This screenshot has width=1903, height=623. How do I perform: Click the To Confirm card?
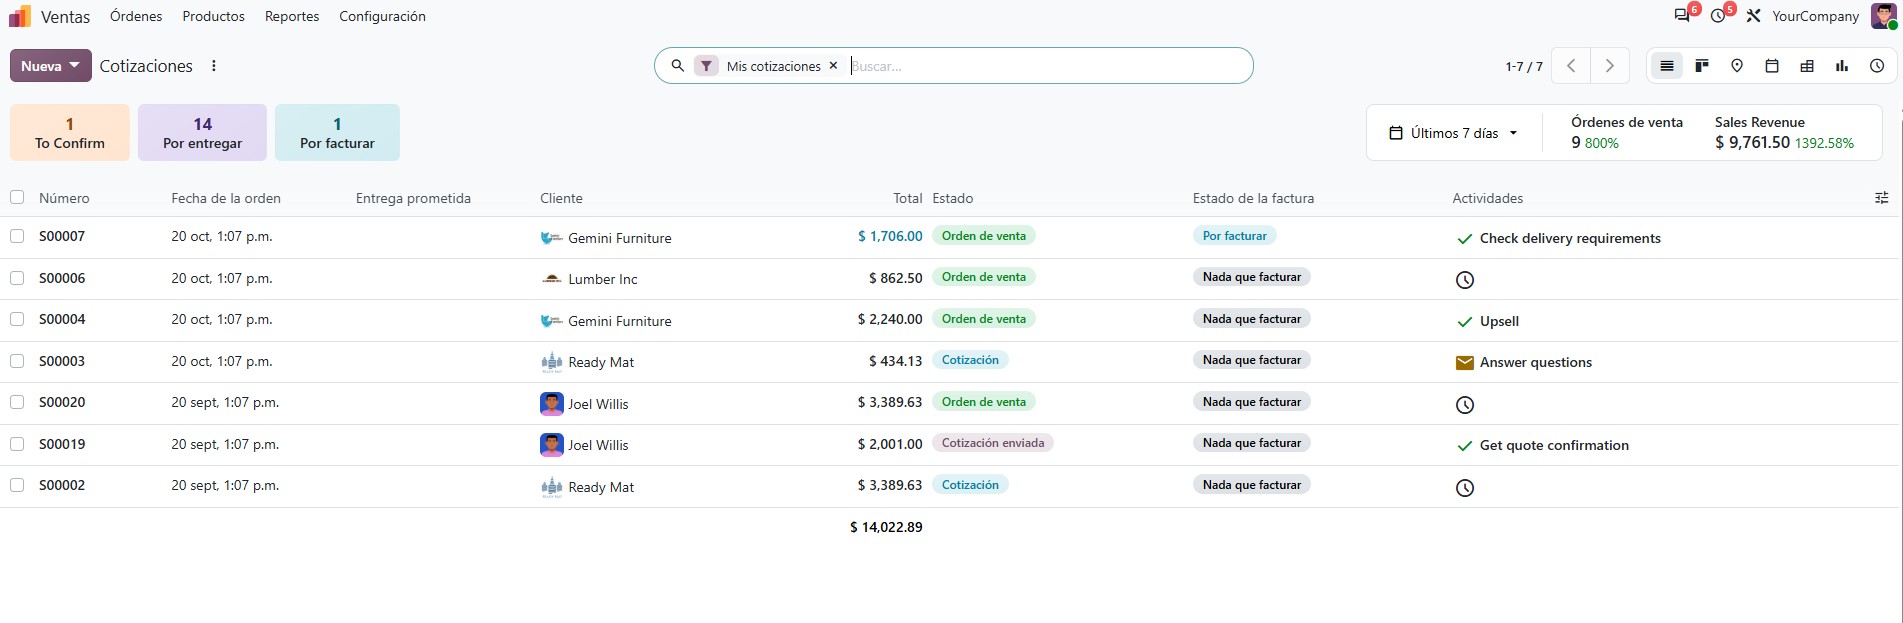tap(70, 133)
